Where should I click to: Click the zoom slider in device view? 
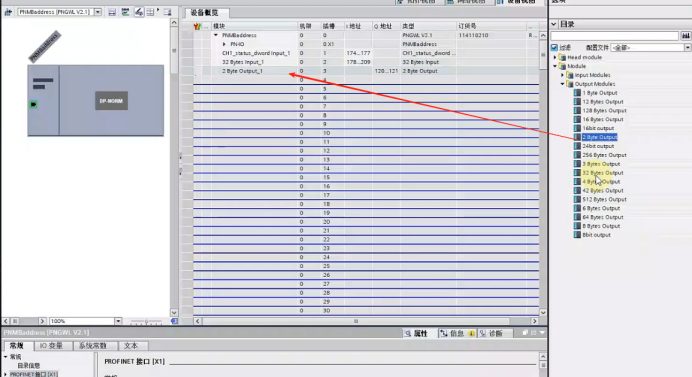coord(146,321)
